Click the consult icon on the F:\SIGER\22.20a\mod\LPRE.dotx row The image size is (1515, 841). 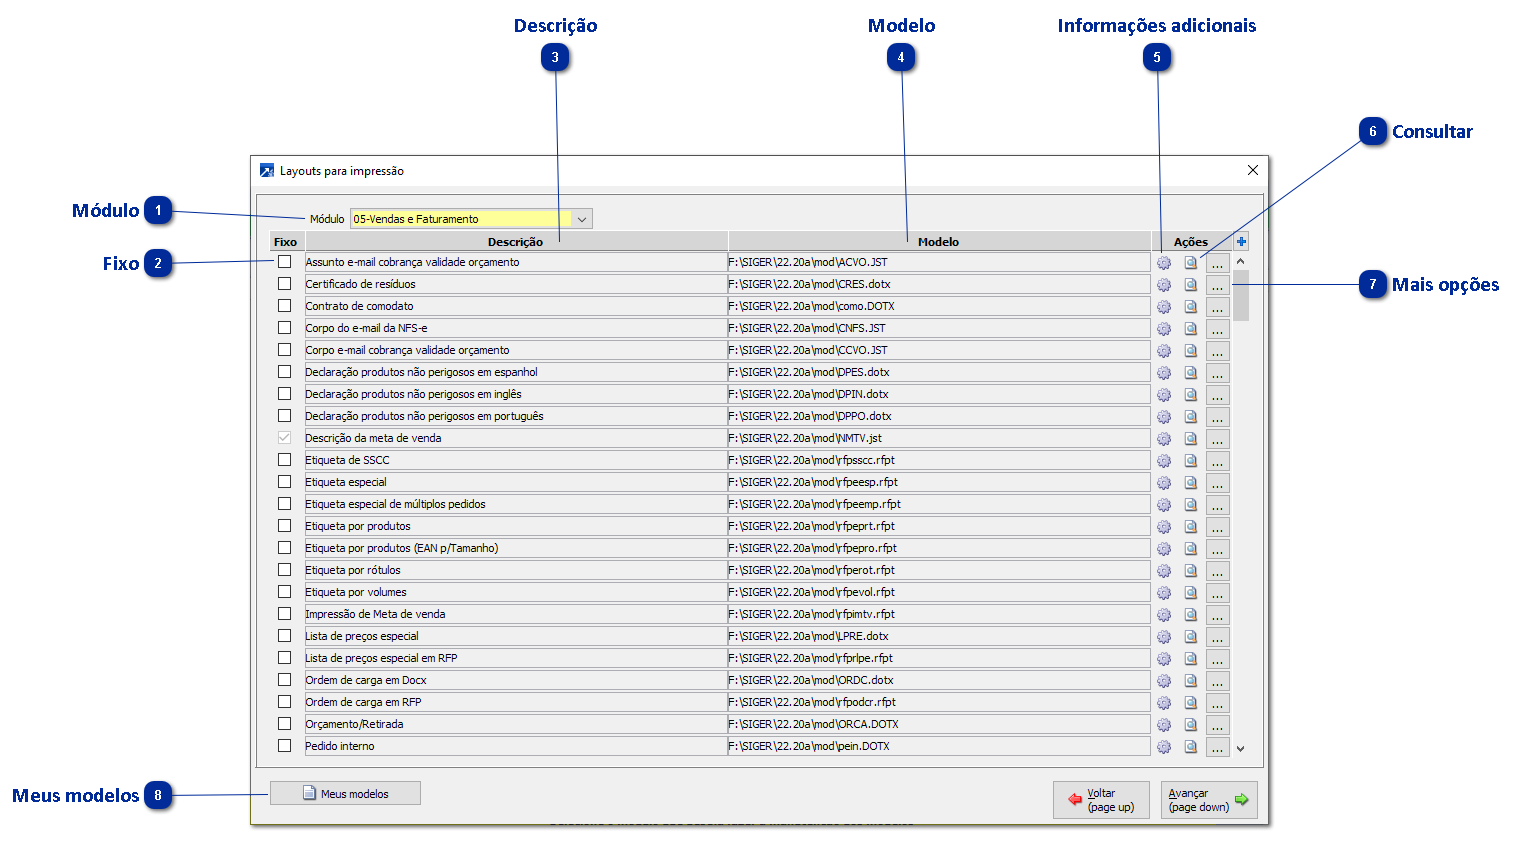(1191, 637)
